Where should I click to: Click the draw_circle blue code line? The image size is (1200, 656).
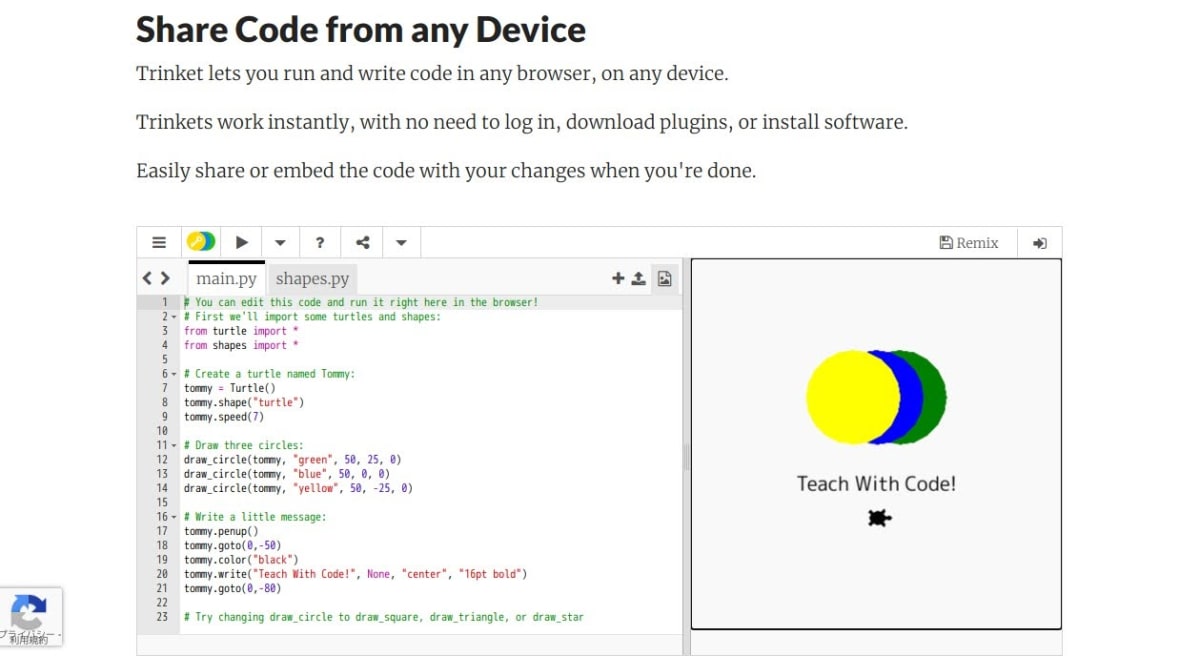point(287,474)
